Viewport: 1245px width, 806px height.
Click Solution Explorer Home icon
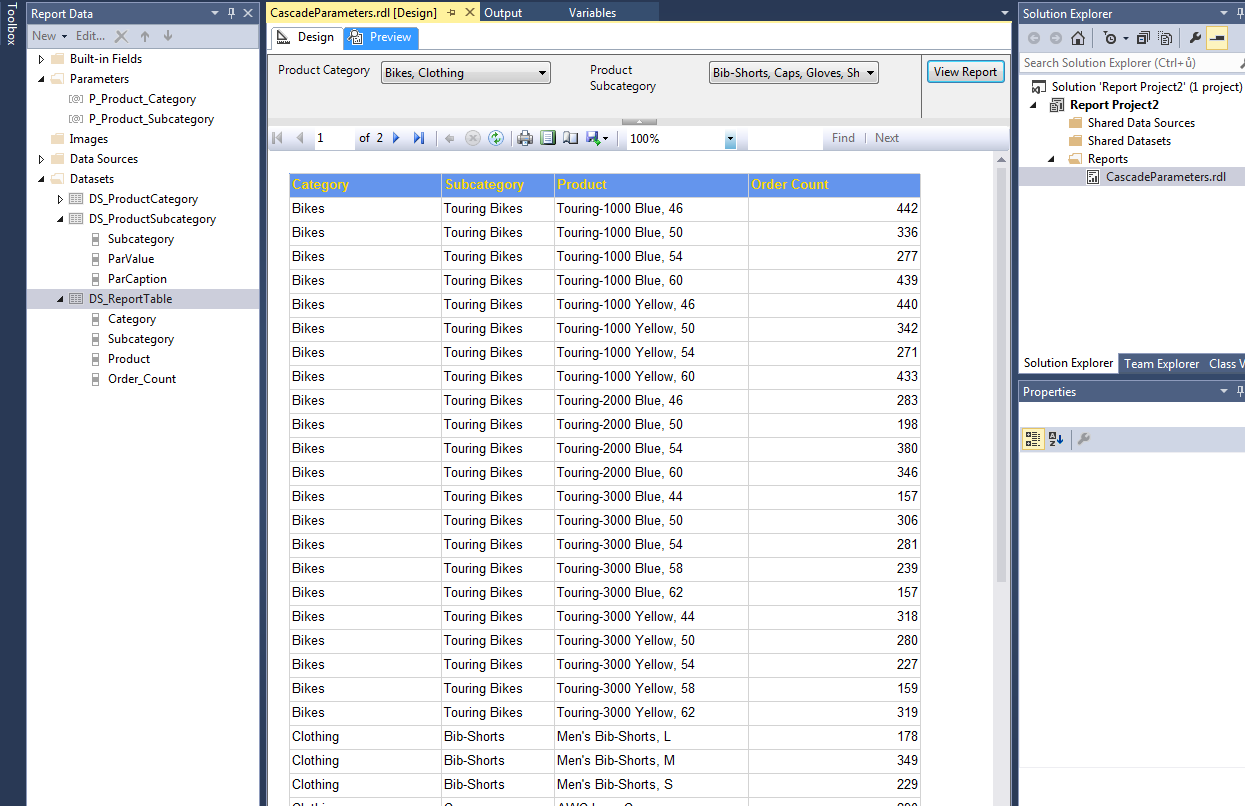pos(1077,38)
